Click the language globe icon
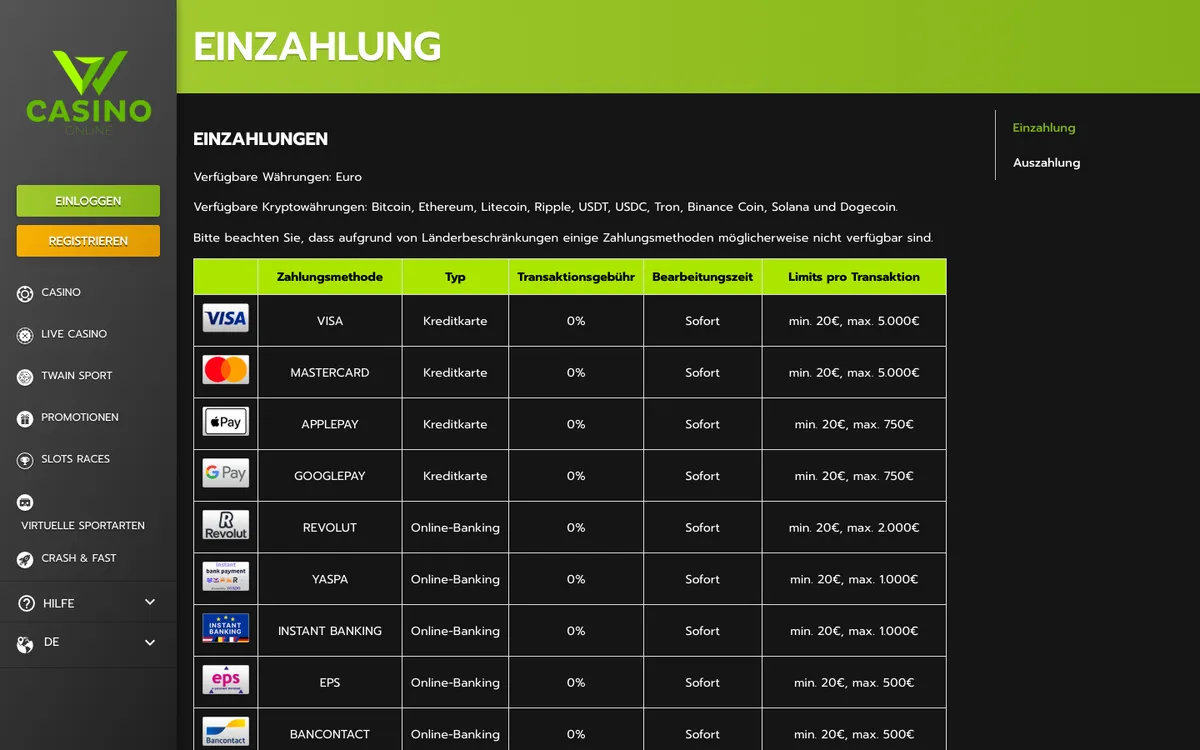This screenshot has height=750, width=1200. click(26, 645)
